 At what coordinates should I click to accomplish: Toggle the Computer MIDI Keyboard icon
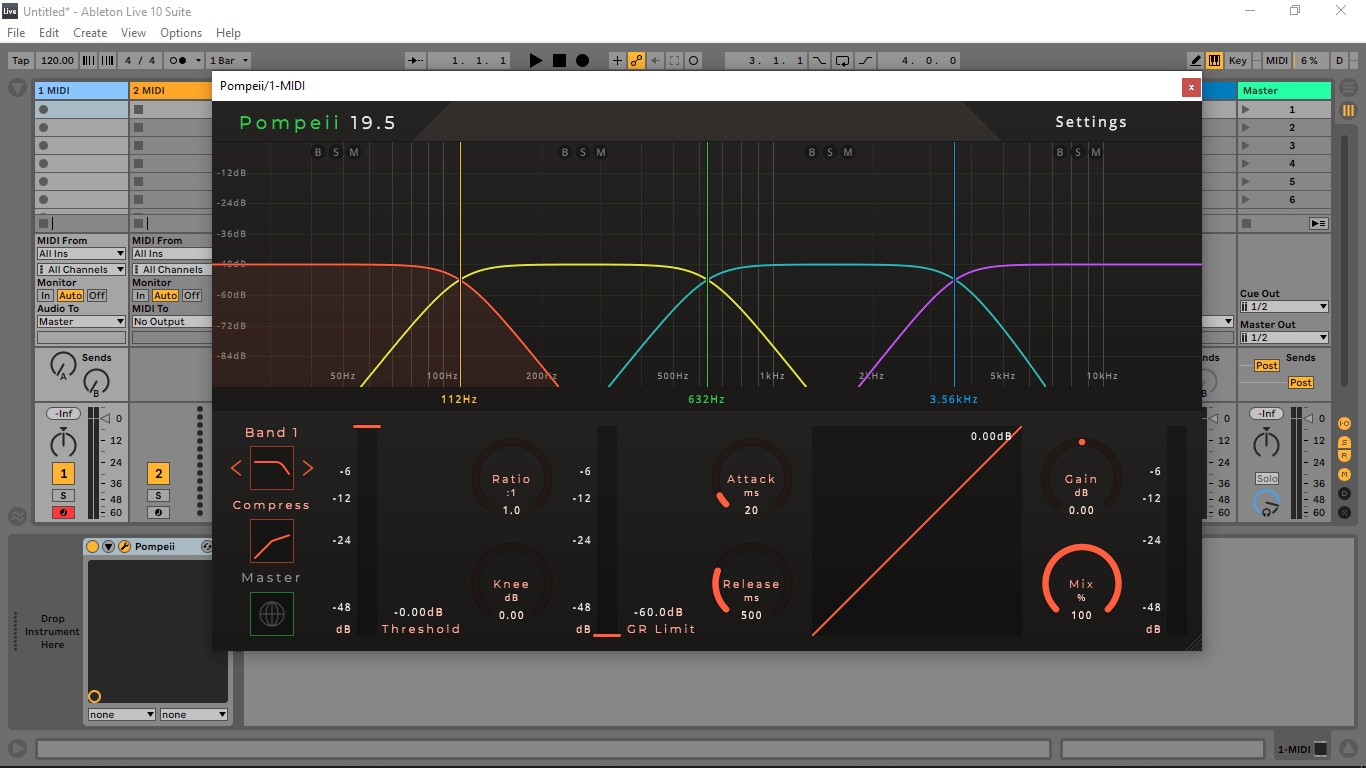pos(1215,60)
